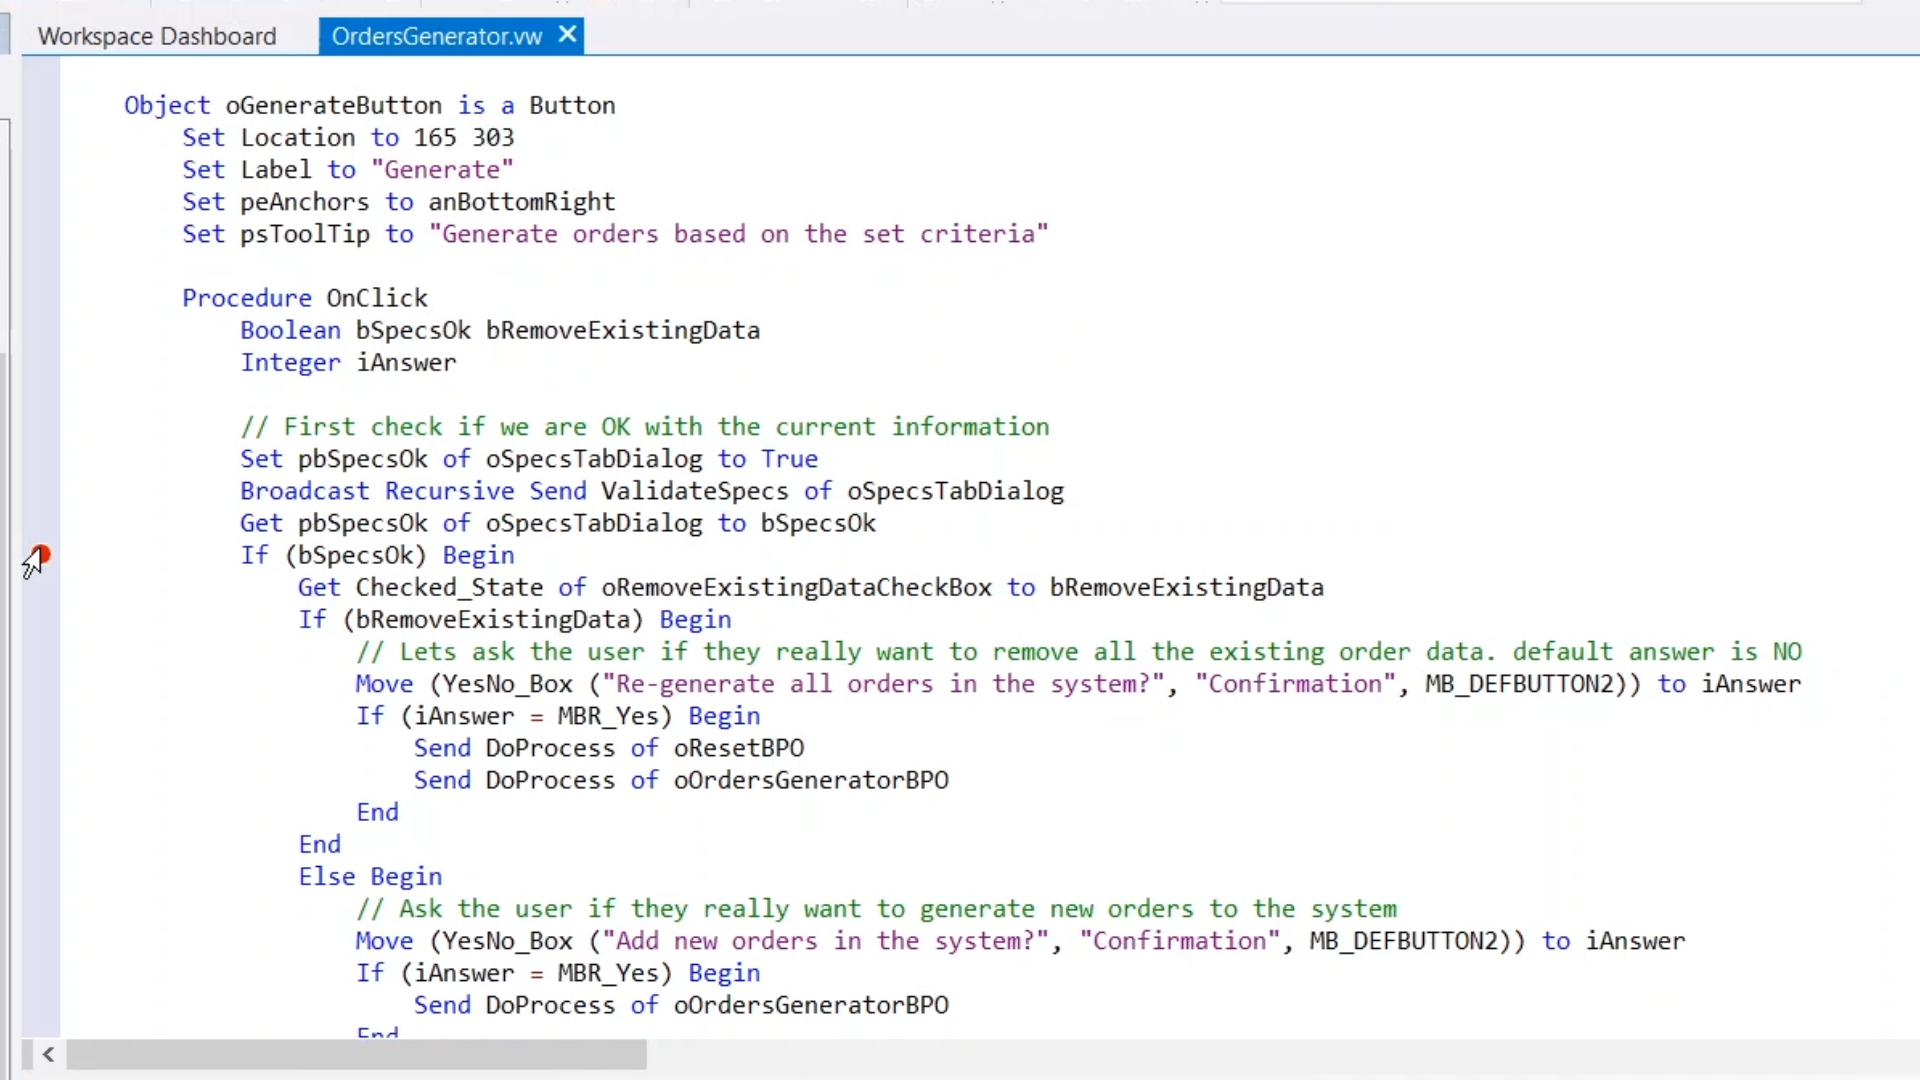Click the horizontal scrollbar left arrow

tap(48, 1054)
